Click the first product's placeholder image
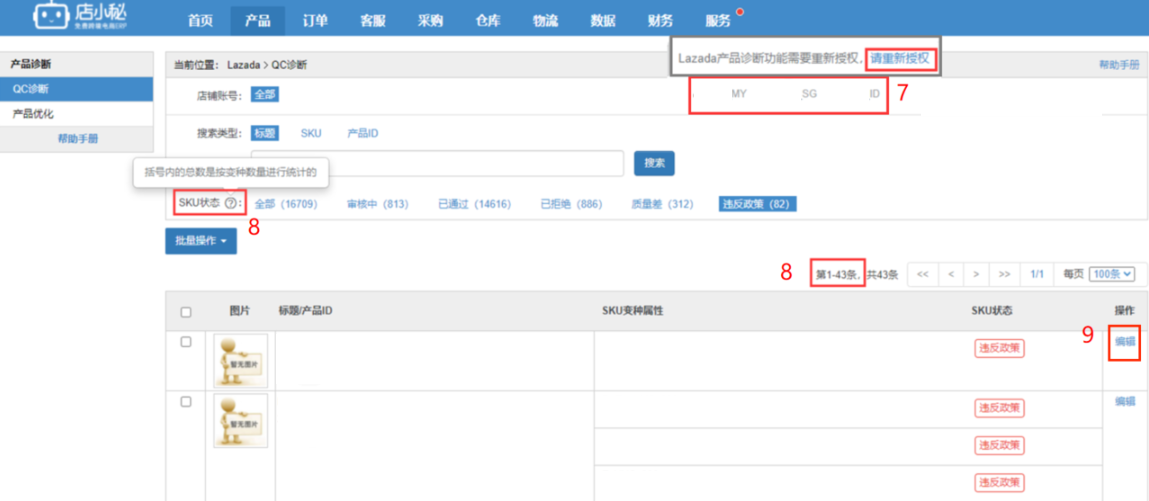This screenshot has height=501, width=1149. point(240,360)
